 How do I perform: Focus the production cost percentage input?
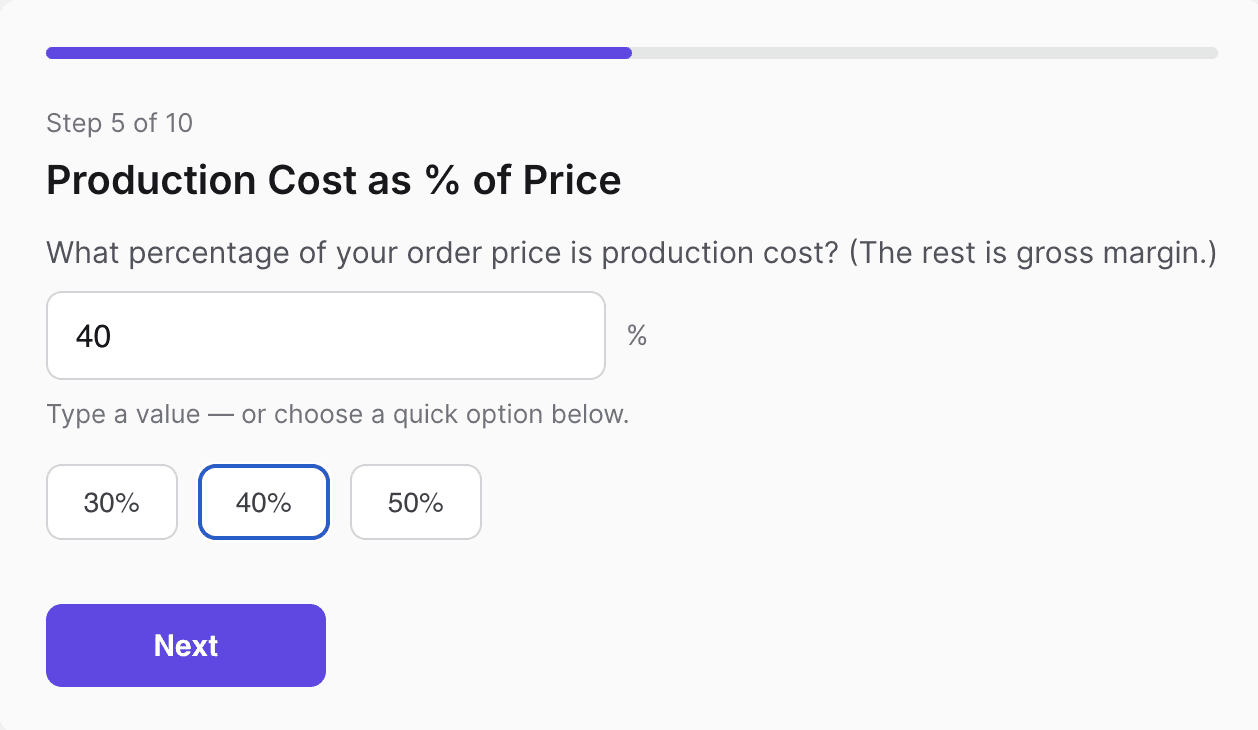coord(326,336)
